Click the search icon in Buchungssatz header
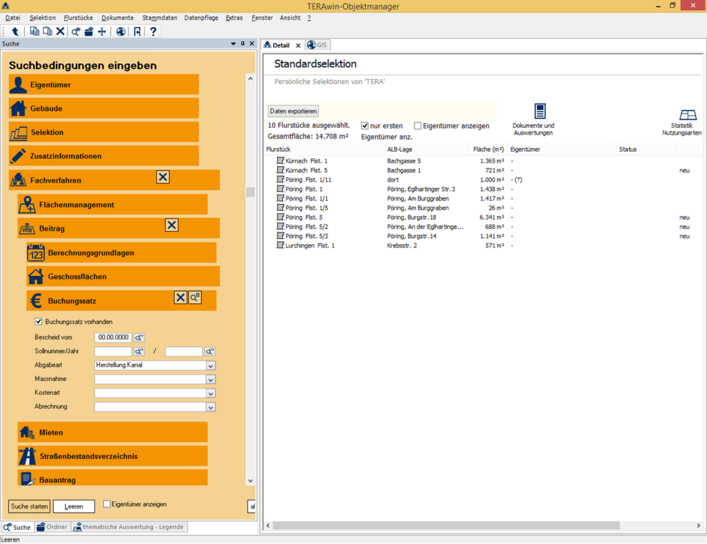This screenshot has height=544, width=707. 195,298
